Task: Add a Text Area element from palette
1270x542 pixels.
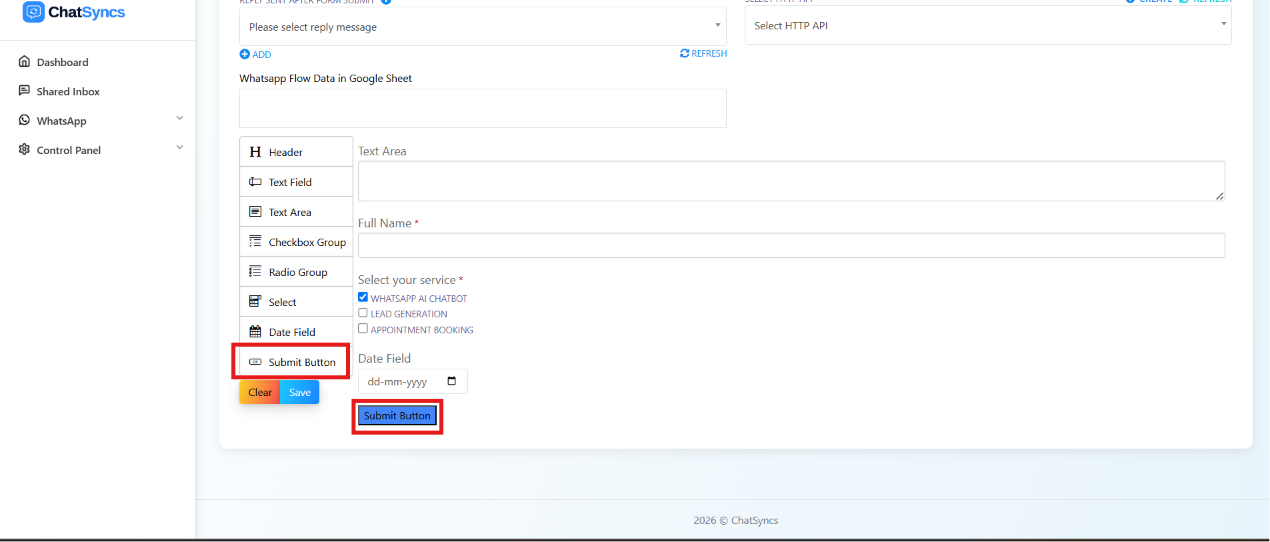Action: tap(296, 212)
